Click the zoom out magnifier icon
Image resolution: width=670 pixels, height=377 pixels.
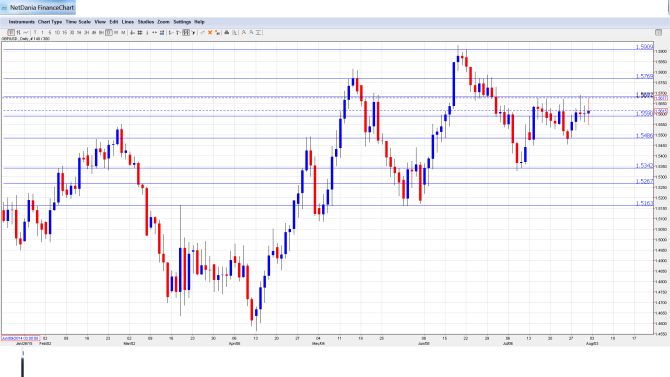(251, 32)
